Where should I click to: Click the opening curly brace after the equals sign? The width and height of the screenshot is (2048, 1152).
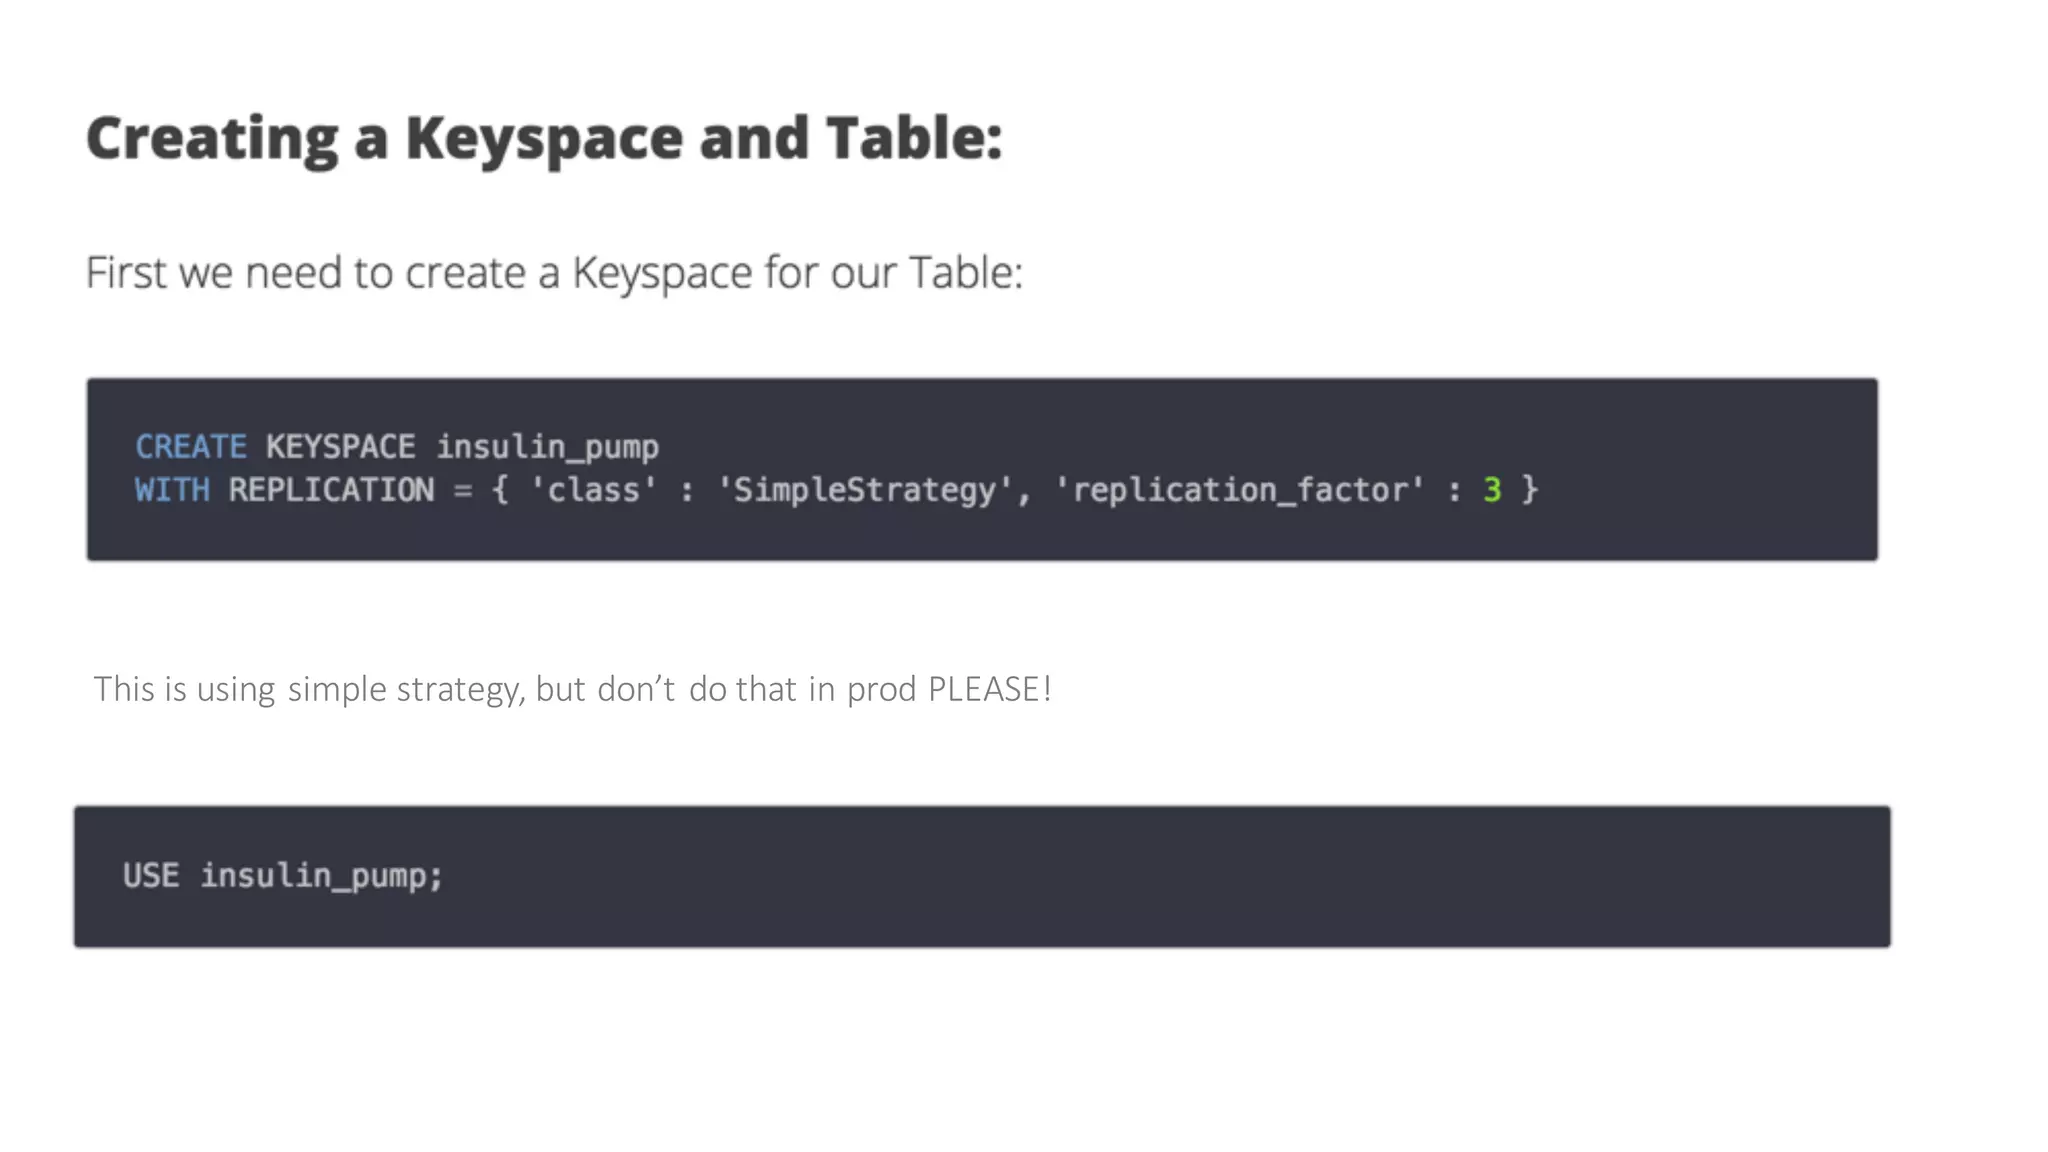tap(500, 490)
